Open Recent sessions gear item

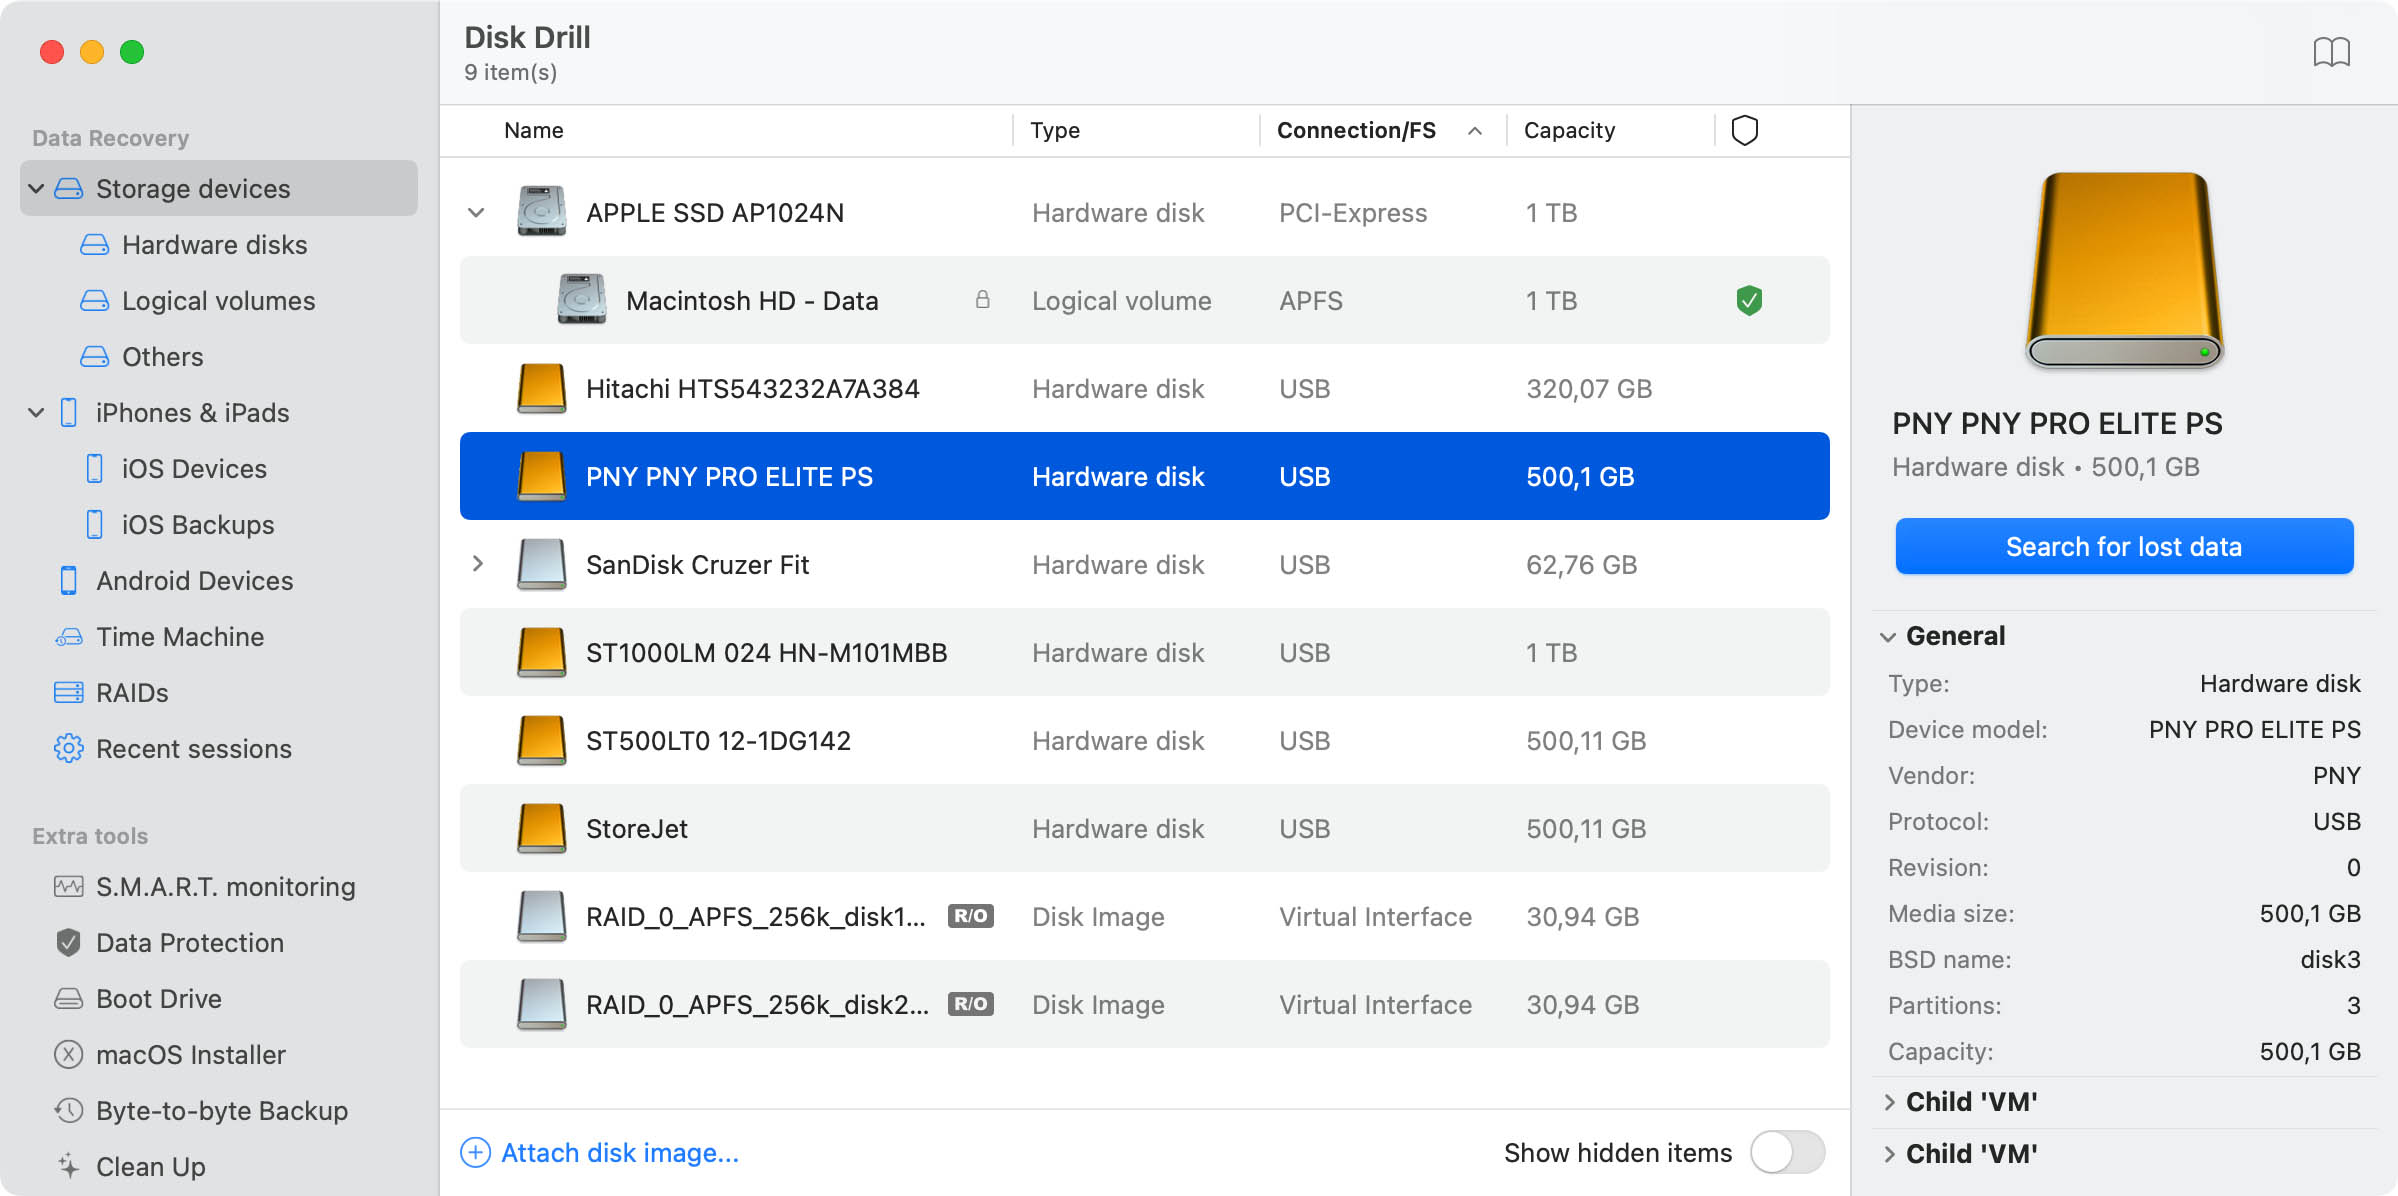193,748
